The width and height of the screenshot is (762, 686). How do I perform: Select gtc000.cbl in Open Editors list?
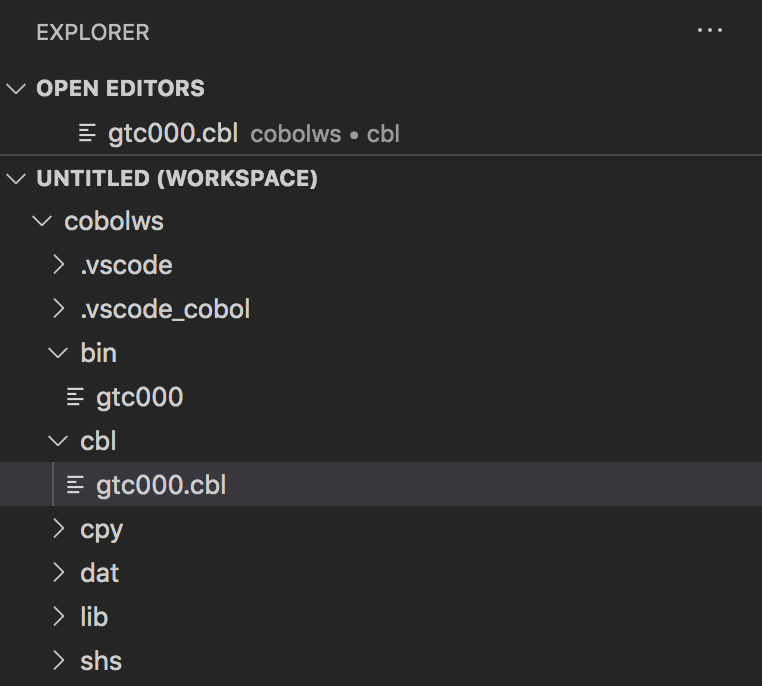381,133
